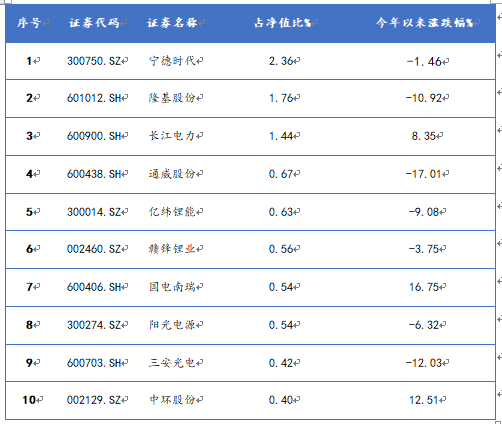Click the value -9.08
The width and height of the screenshot is (502, 424).
click(424, 212)
